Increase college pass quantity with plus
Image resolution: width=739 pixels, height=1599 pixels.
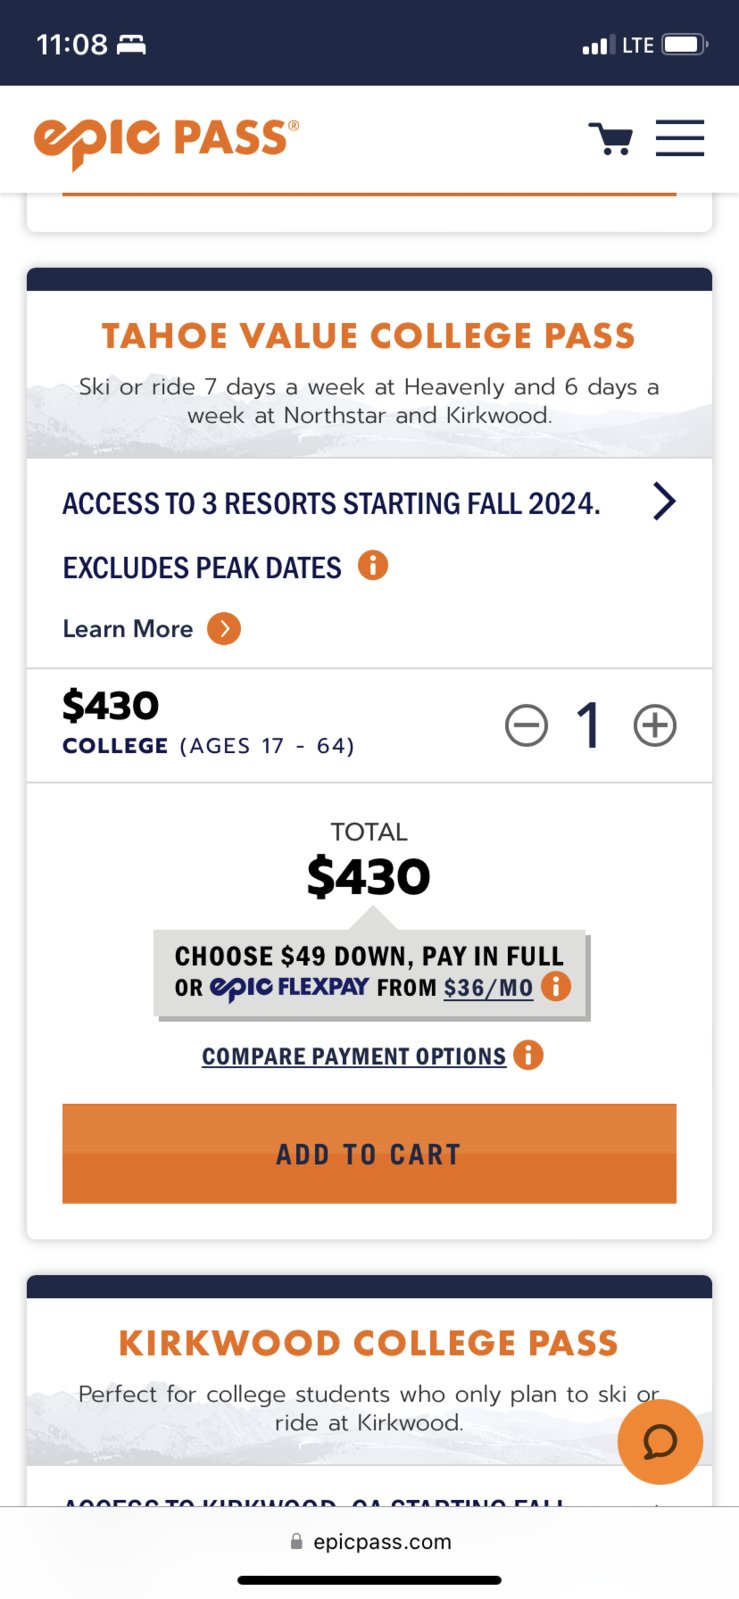655,725
